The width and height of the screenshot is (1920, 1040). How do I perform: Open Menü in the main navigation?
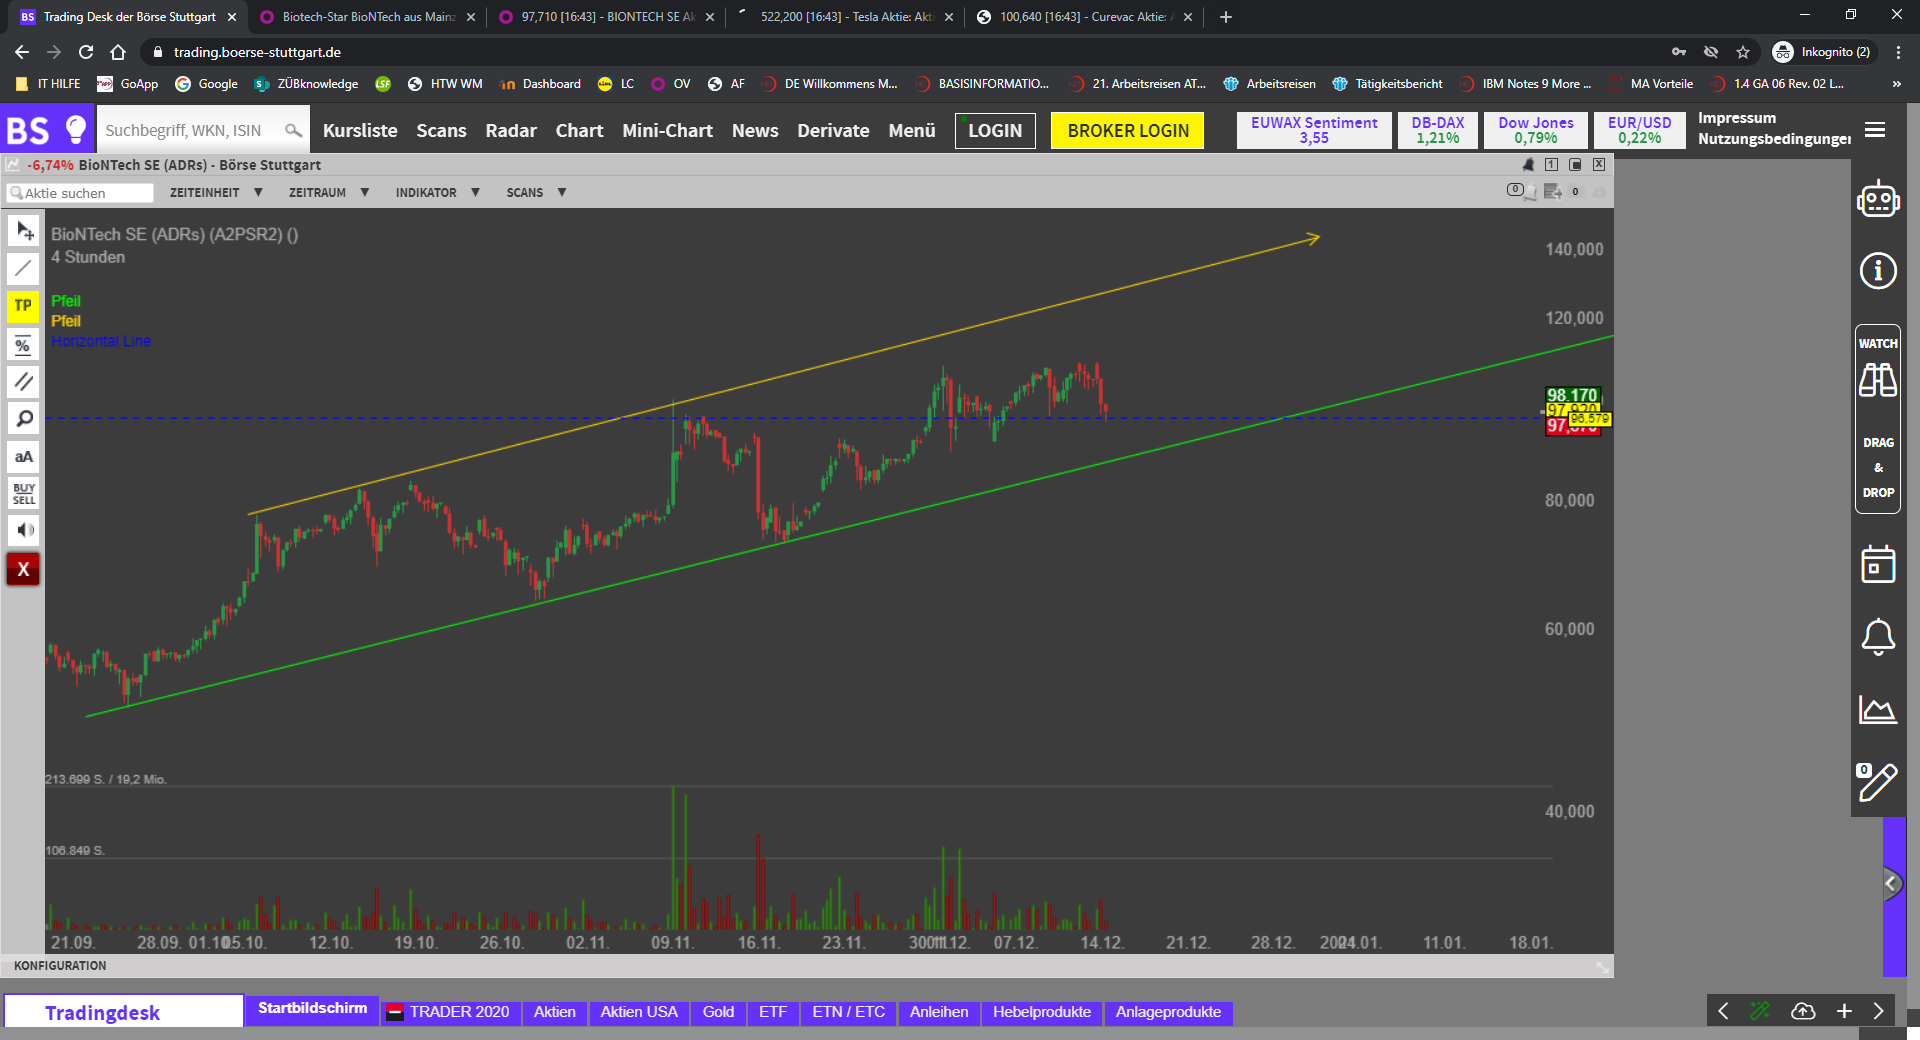click(912, 130)
